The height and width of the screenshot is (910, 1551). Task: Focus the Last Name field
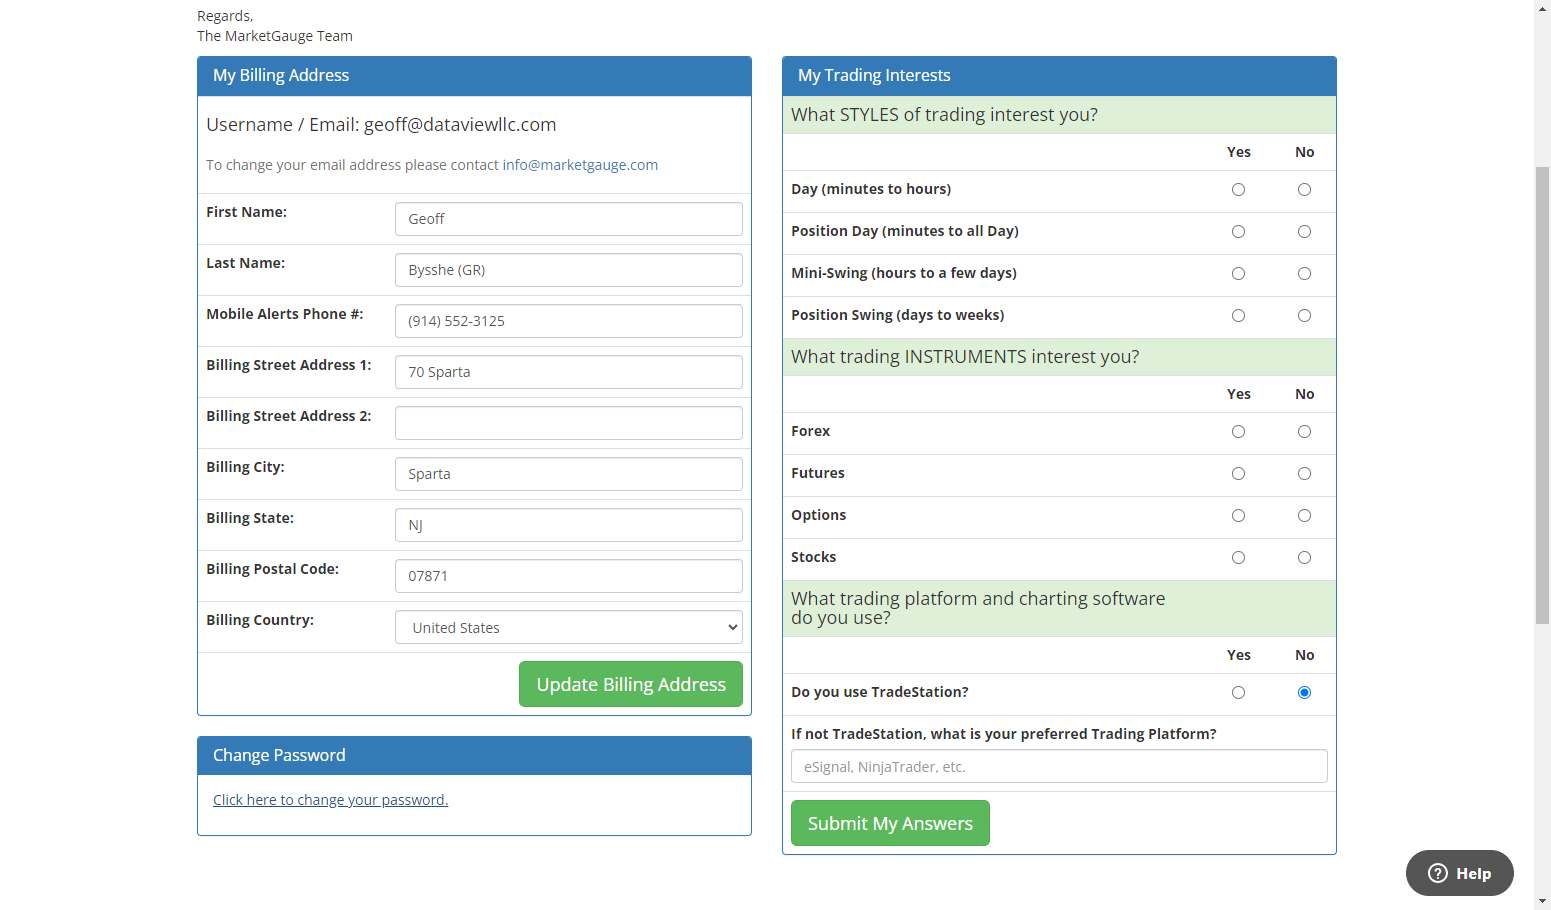click(x=569, y=270)
